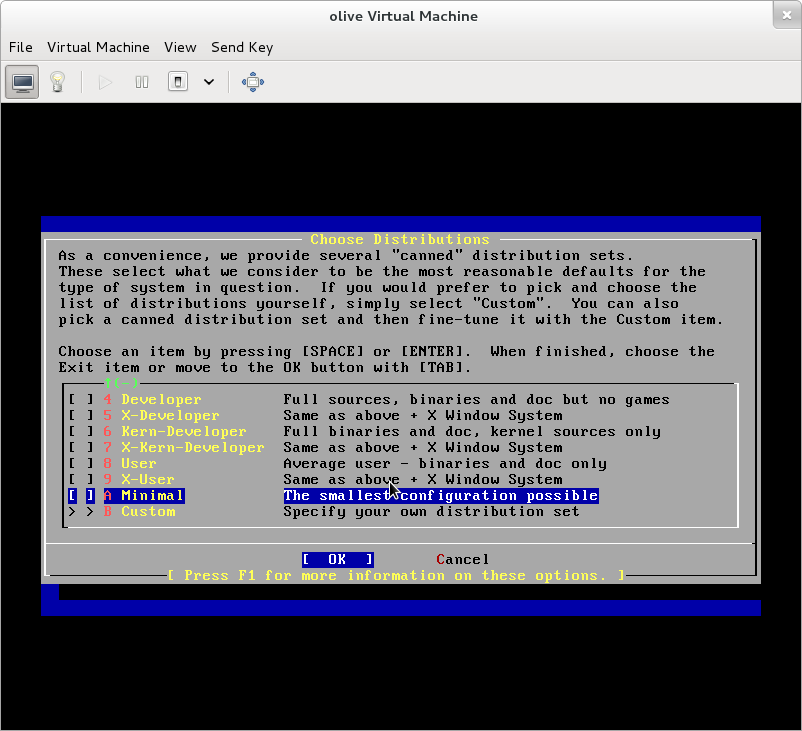Select the Minimal distribution checkbox
802x731 pixels.
80,496
